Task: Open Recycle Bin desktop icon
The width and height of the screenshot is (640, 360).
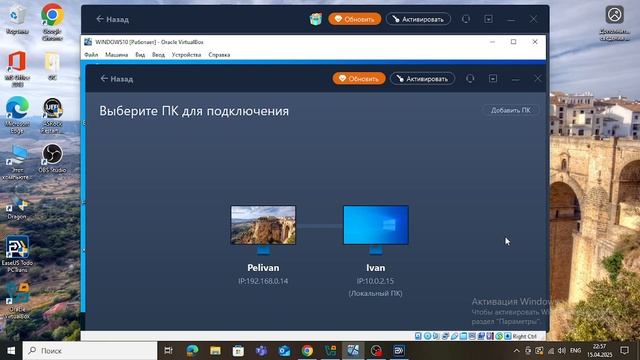Action: coord(17,20)
